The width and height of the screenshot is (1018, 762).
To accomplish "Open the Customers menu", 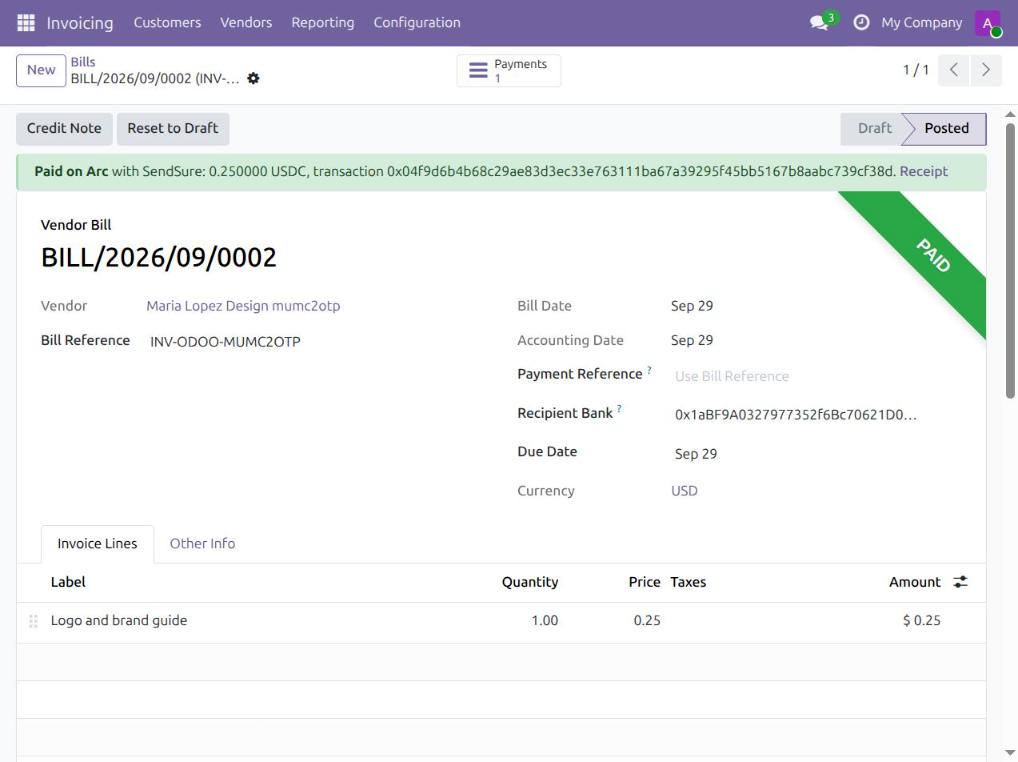I will coord(168,23).
